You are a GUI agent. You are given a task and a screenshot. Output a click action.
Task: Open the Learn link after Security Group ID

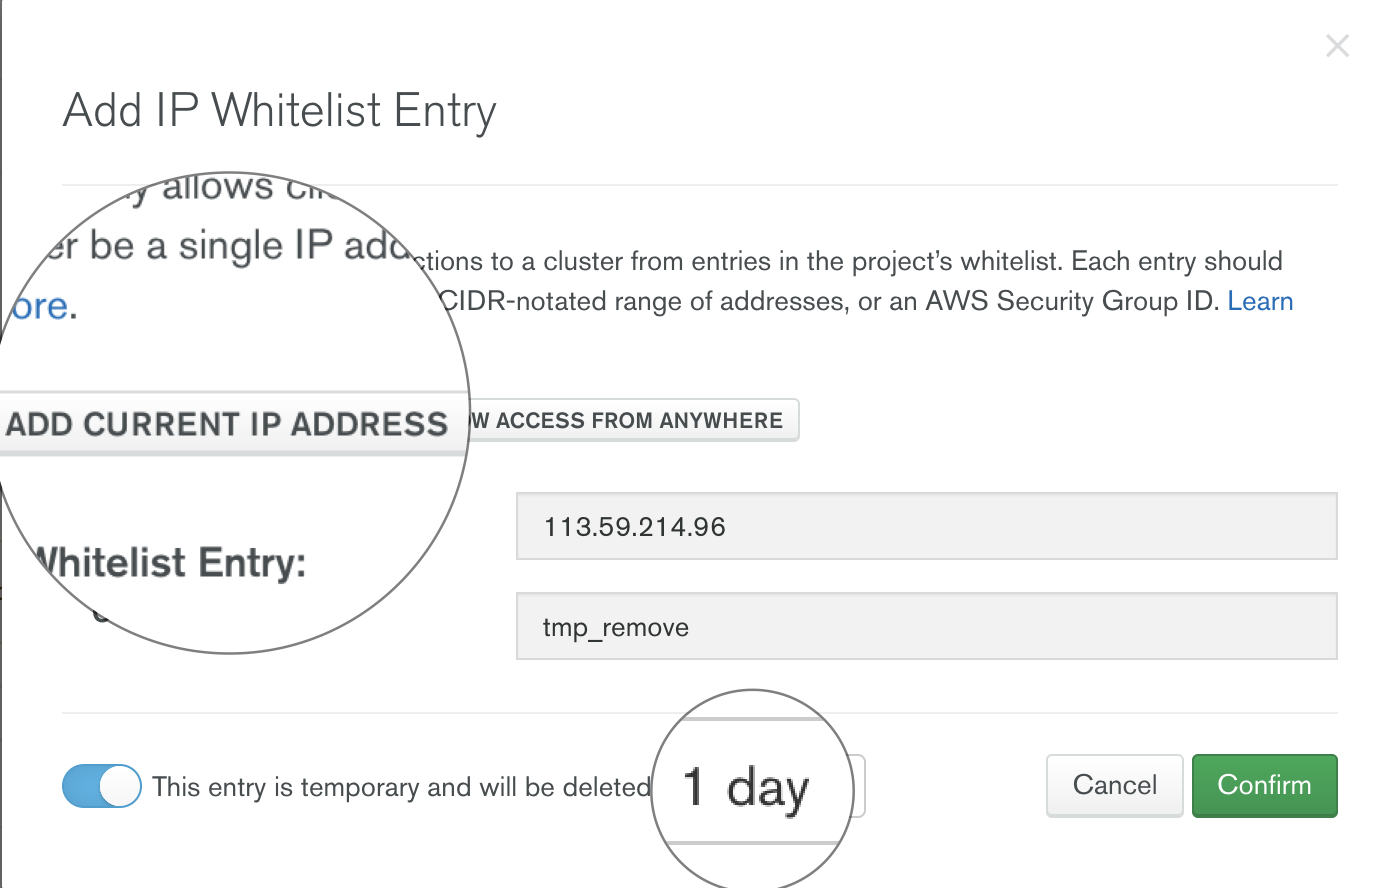(x=1260, y=301)
